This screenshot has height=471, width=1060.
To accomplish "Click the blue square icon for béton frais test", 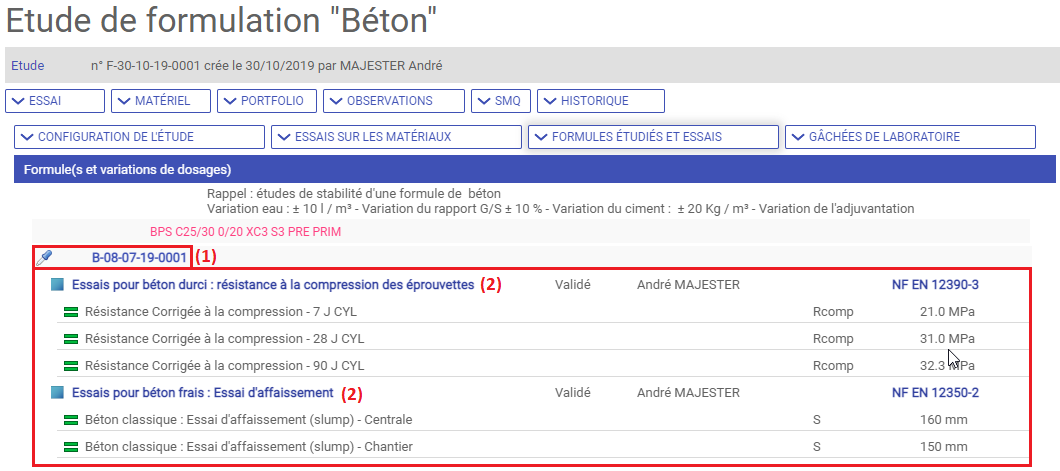I will coord(57,393).
